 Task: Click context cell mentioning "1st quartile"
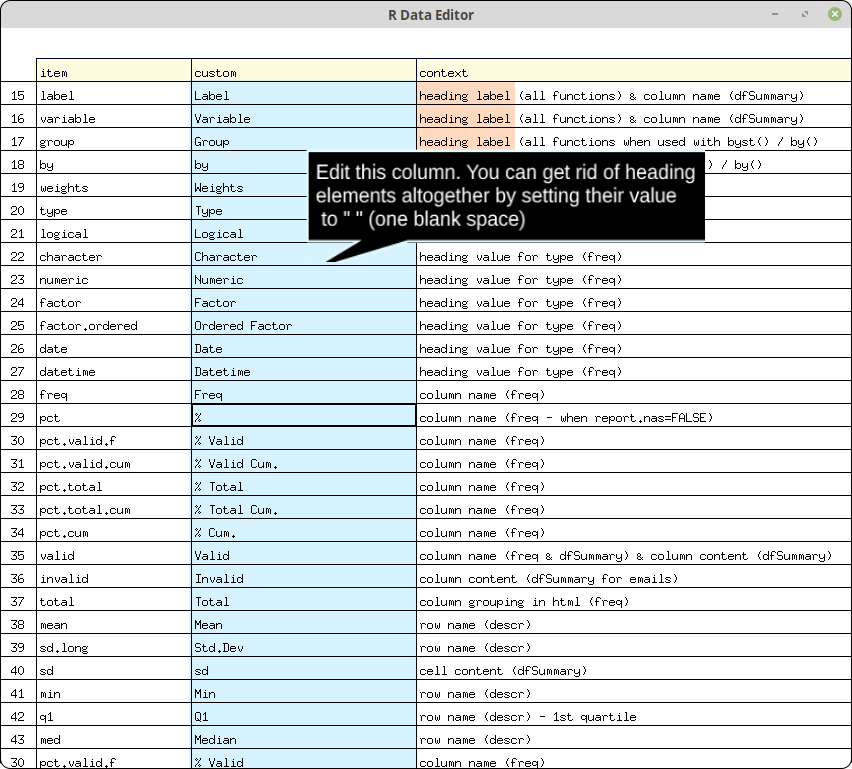click(633, 717)
